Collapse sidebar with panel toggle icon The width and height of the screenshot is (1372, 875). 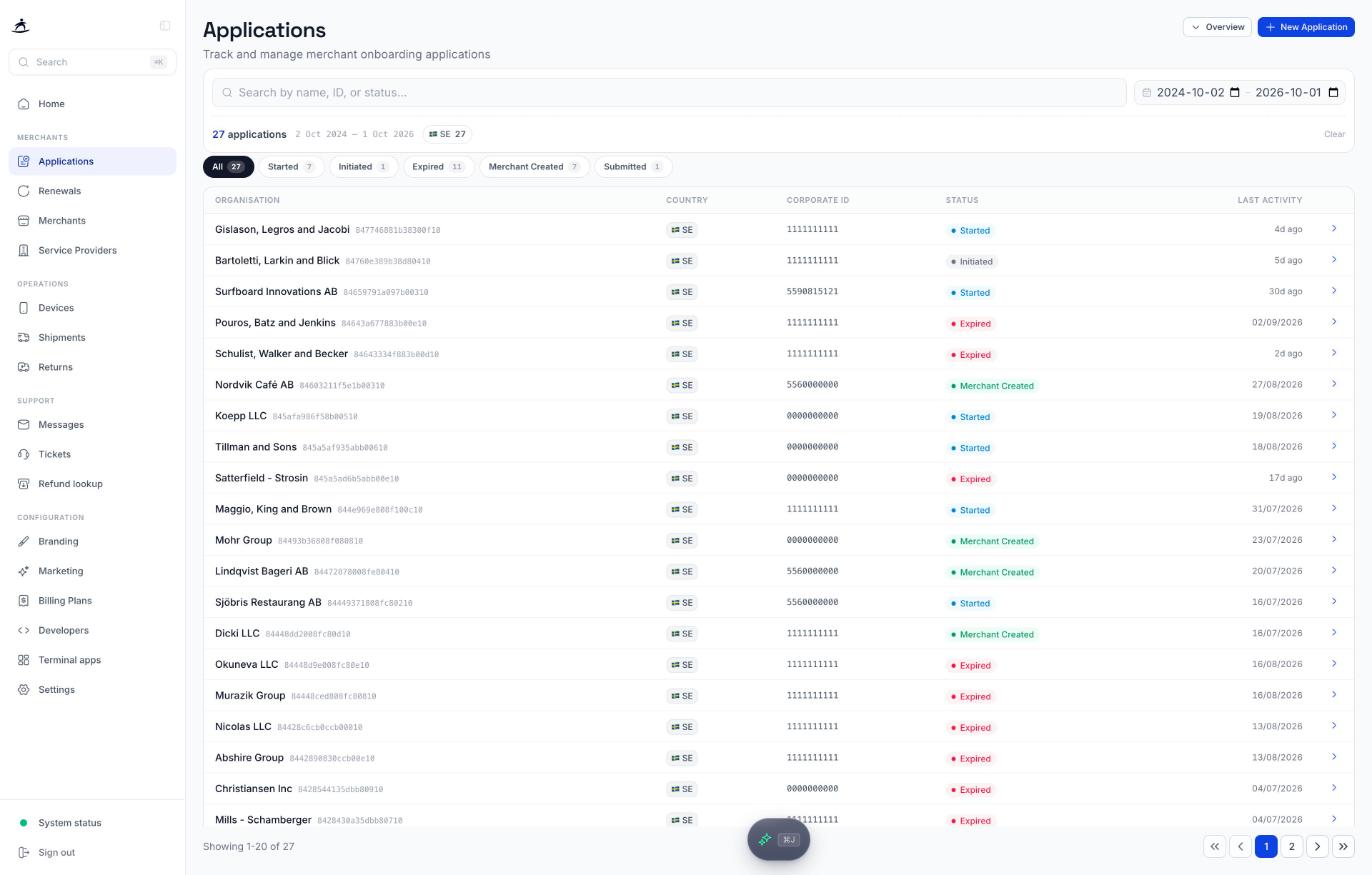click(x=165, y=26)
